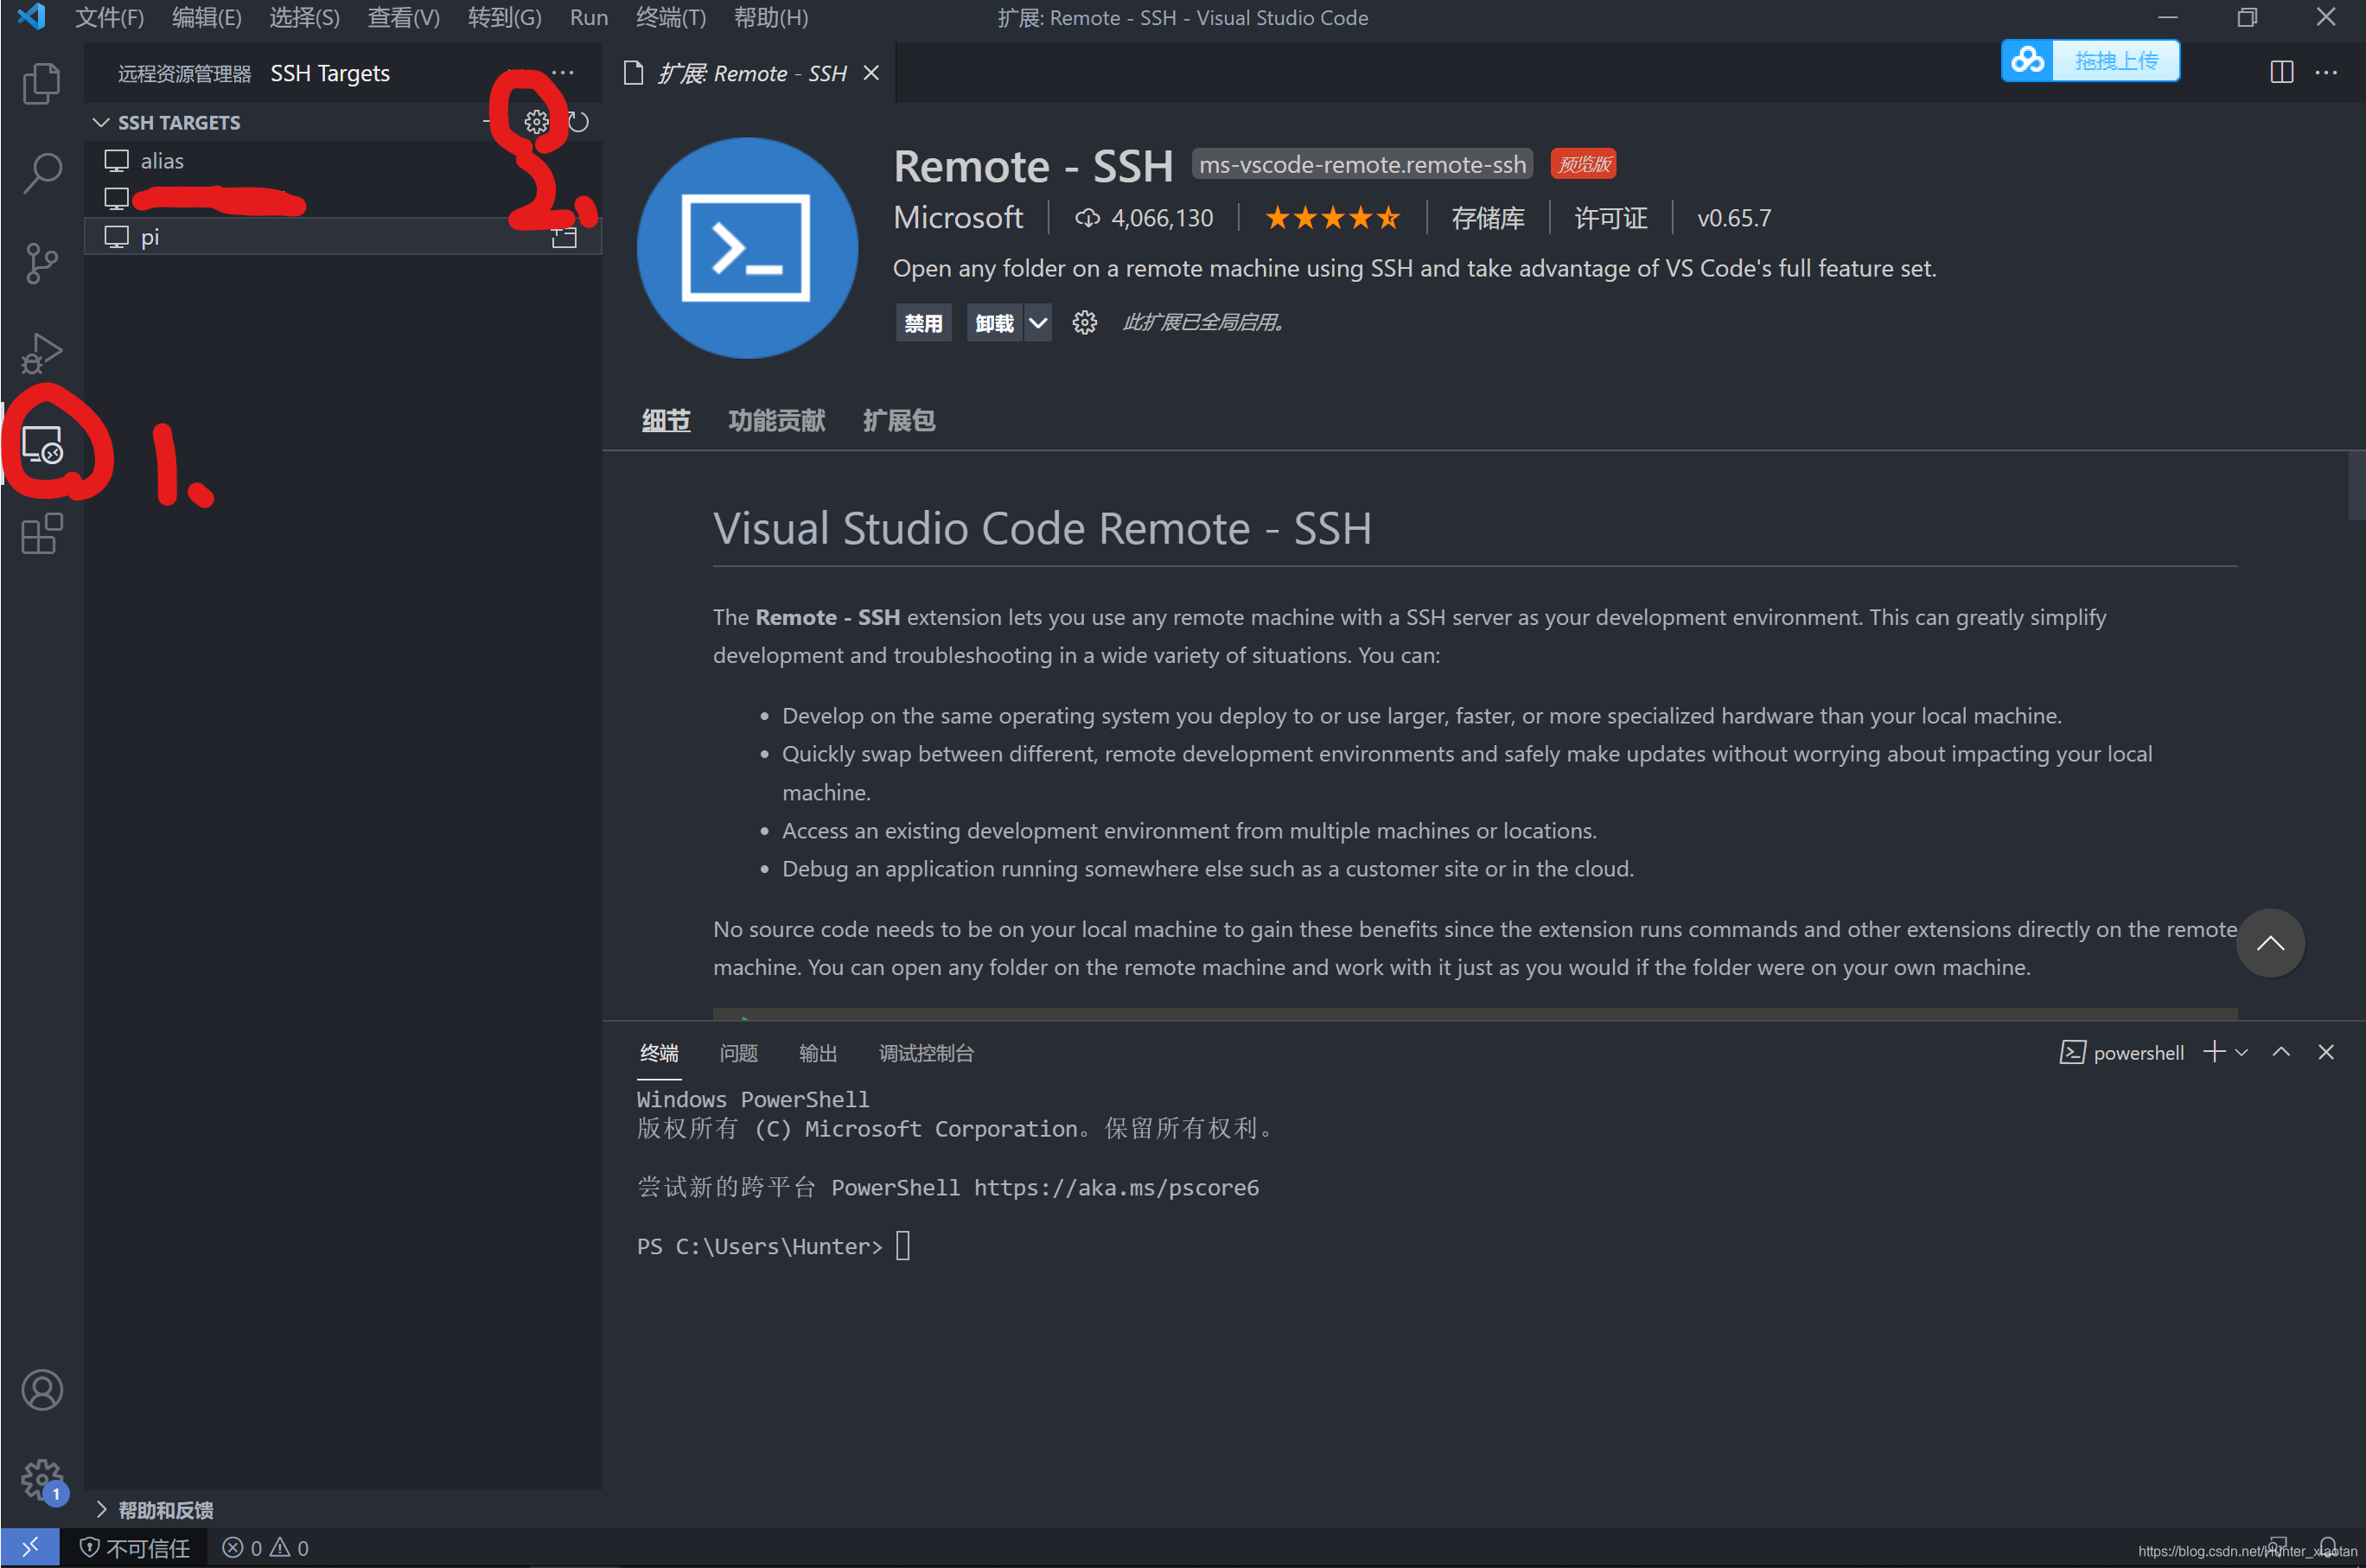Split the editor to the right
2366x1568 pixels.
2281,73
